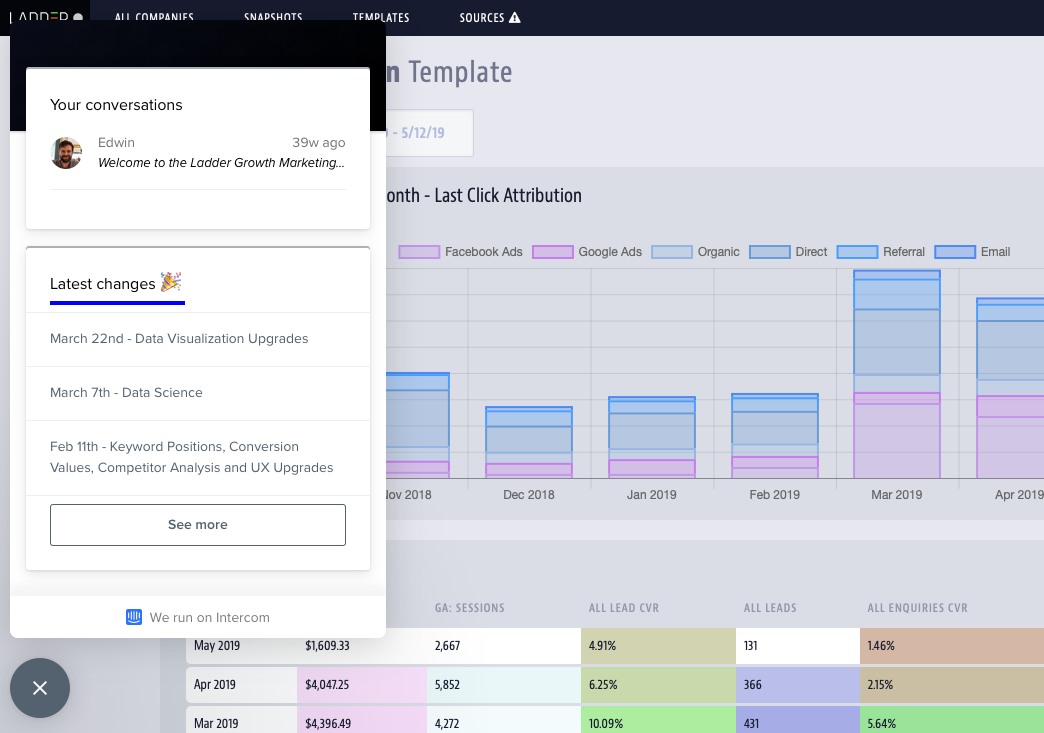
Task: Click the warning triangle next to SOURCES
Action: 515,16
